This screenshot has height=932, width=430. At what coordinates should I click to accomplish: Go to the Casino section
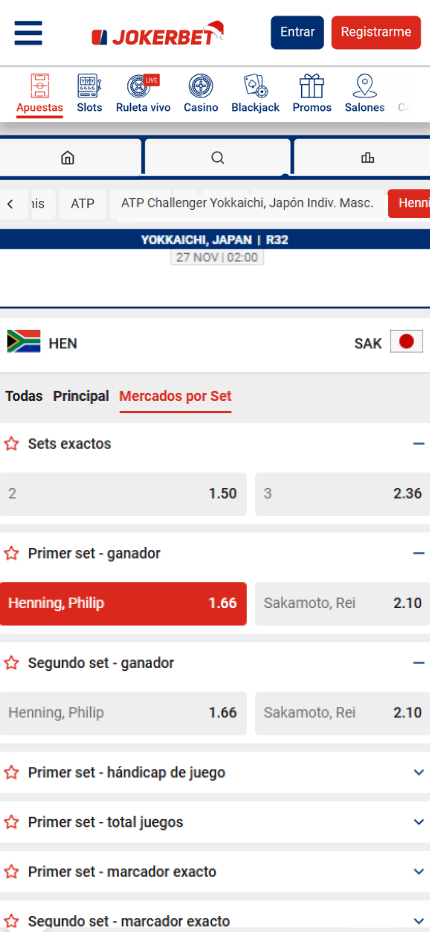tap(201, 93)
